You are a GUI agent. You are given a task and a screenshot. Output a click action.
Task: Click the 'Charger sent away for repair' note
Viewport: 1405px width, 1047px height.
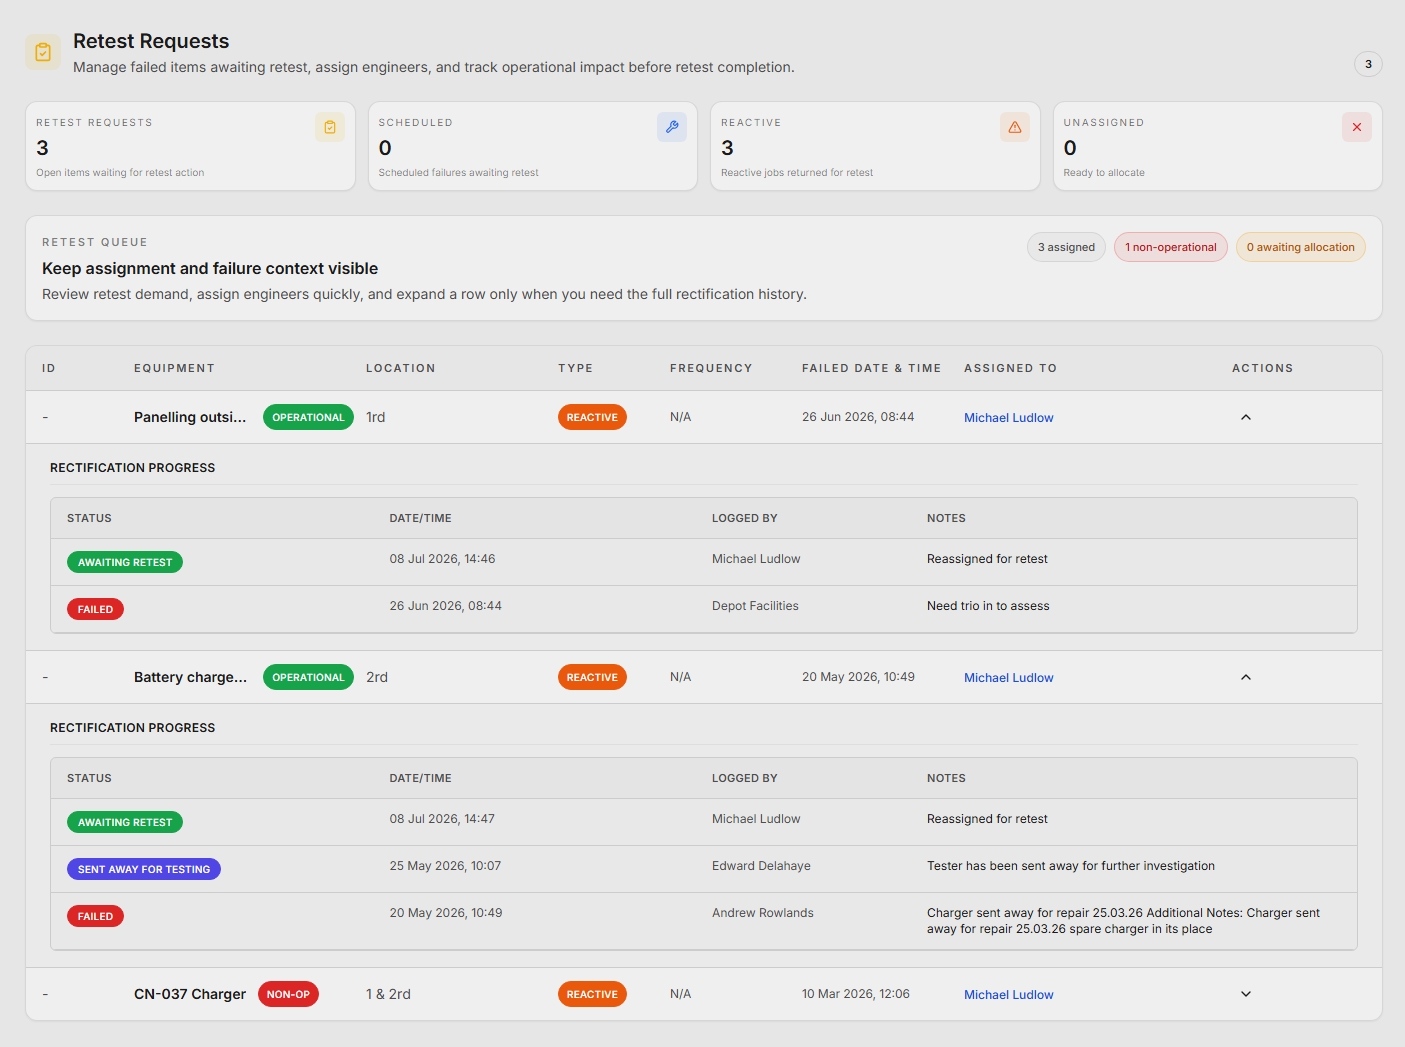tap(1123, 921)
